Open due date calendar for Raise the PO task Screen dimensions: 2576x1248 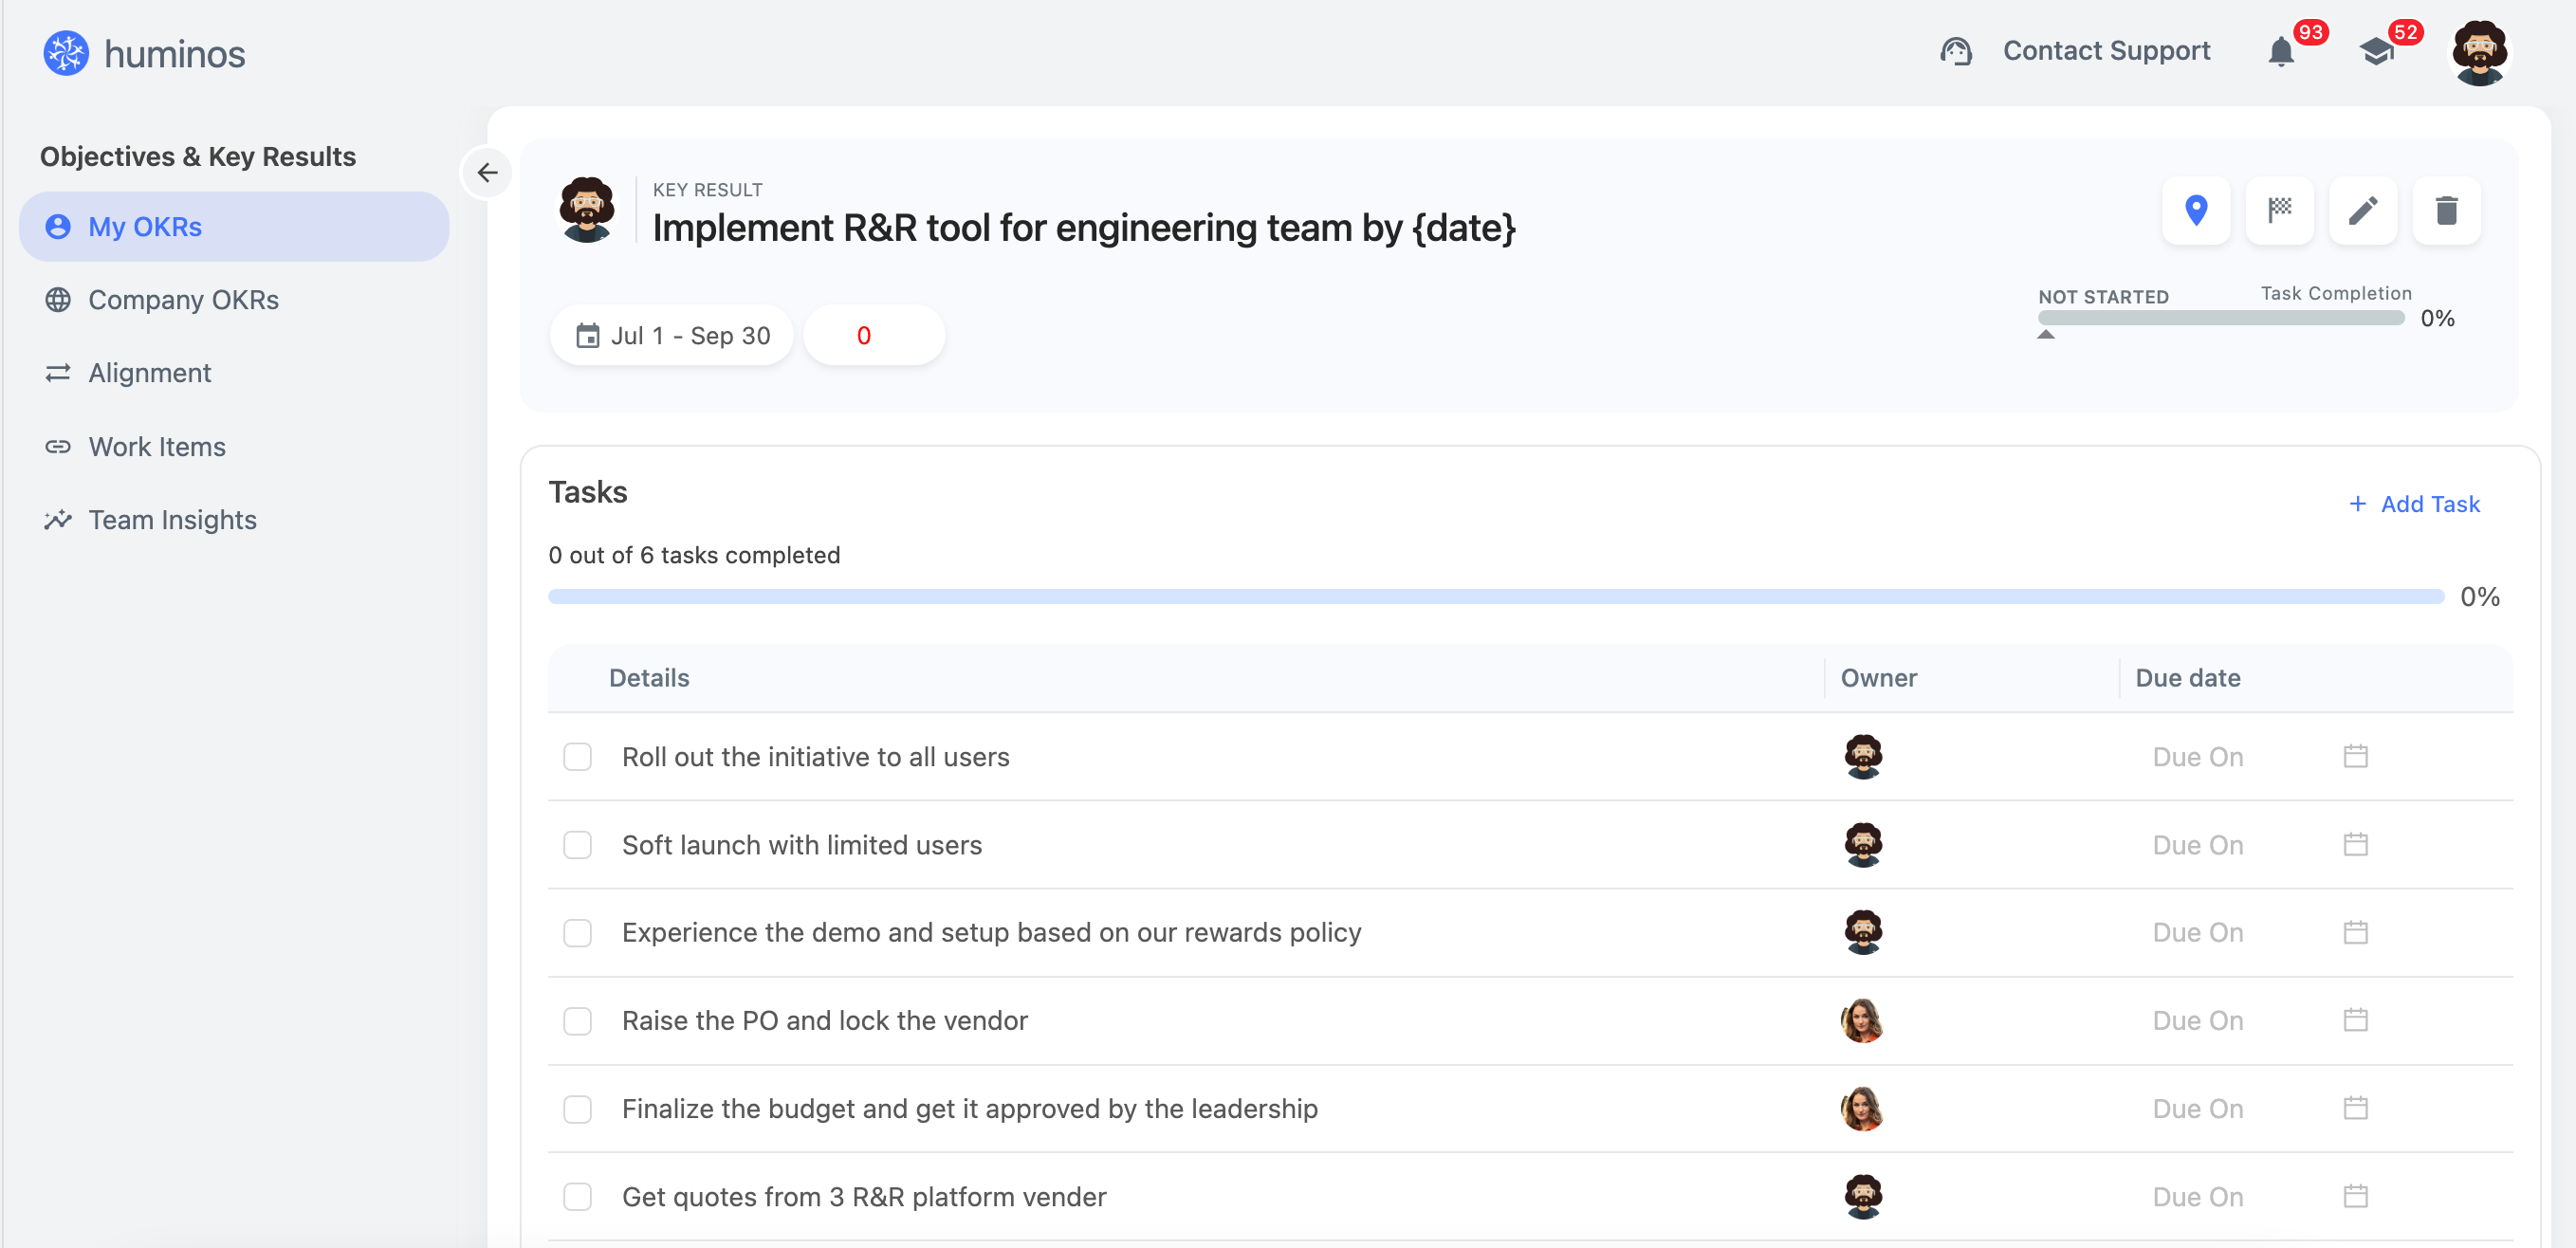(2356, 1020)
